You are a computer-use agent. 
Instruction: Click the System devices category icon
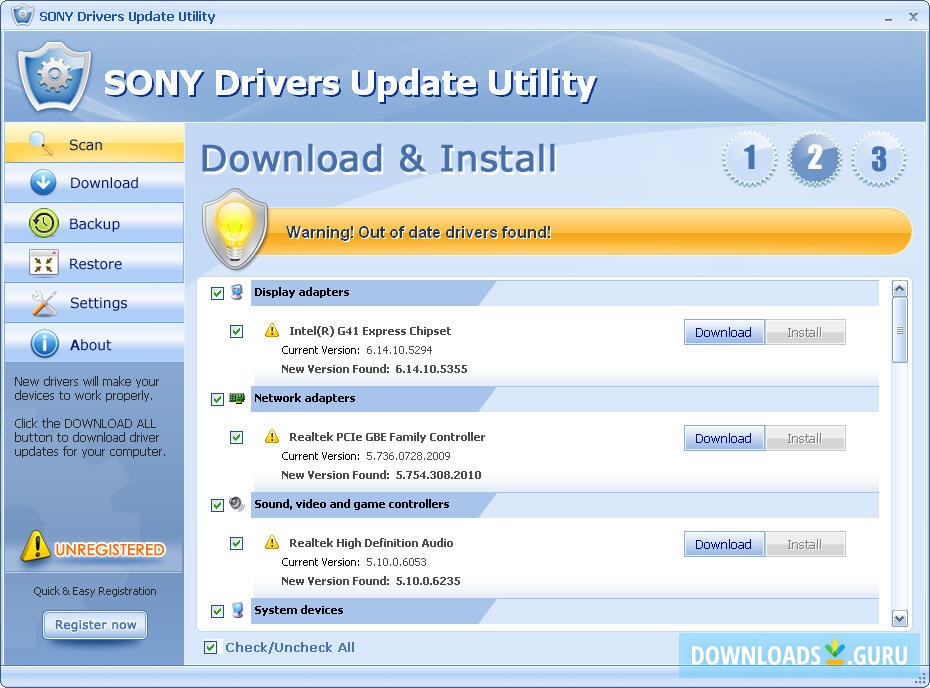[237, 610]
